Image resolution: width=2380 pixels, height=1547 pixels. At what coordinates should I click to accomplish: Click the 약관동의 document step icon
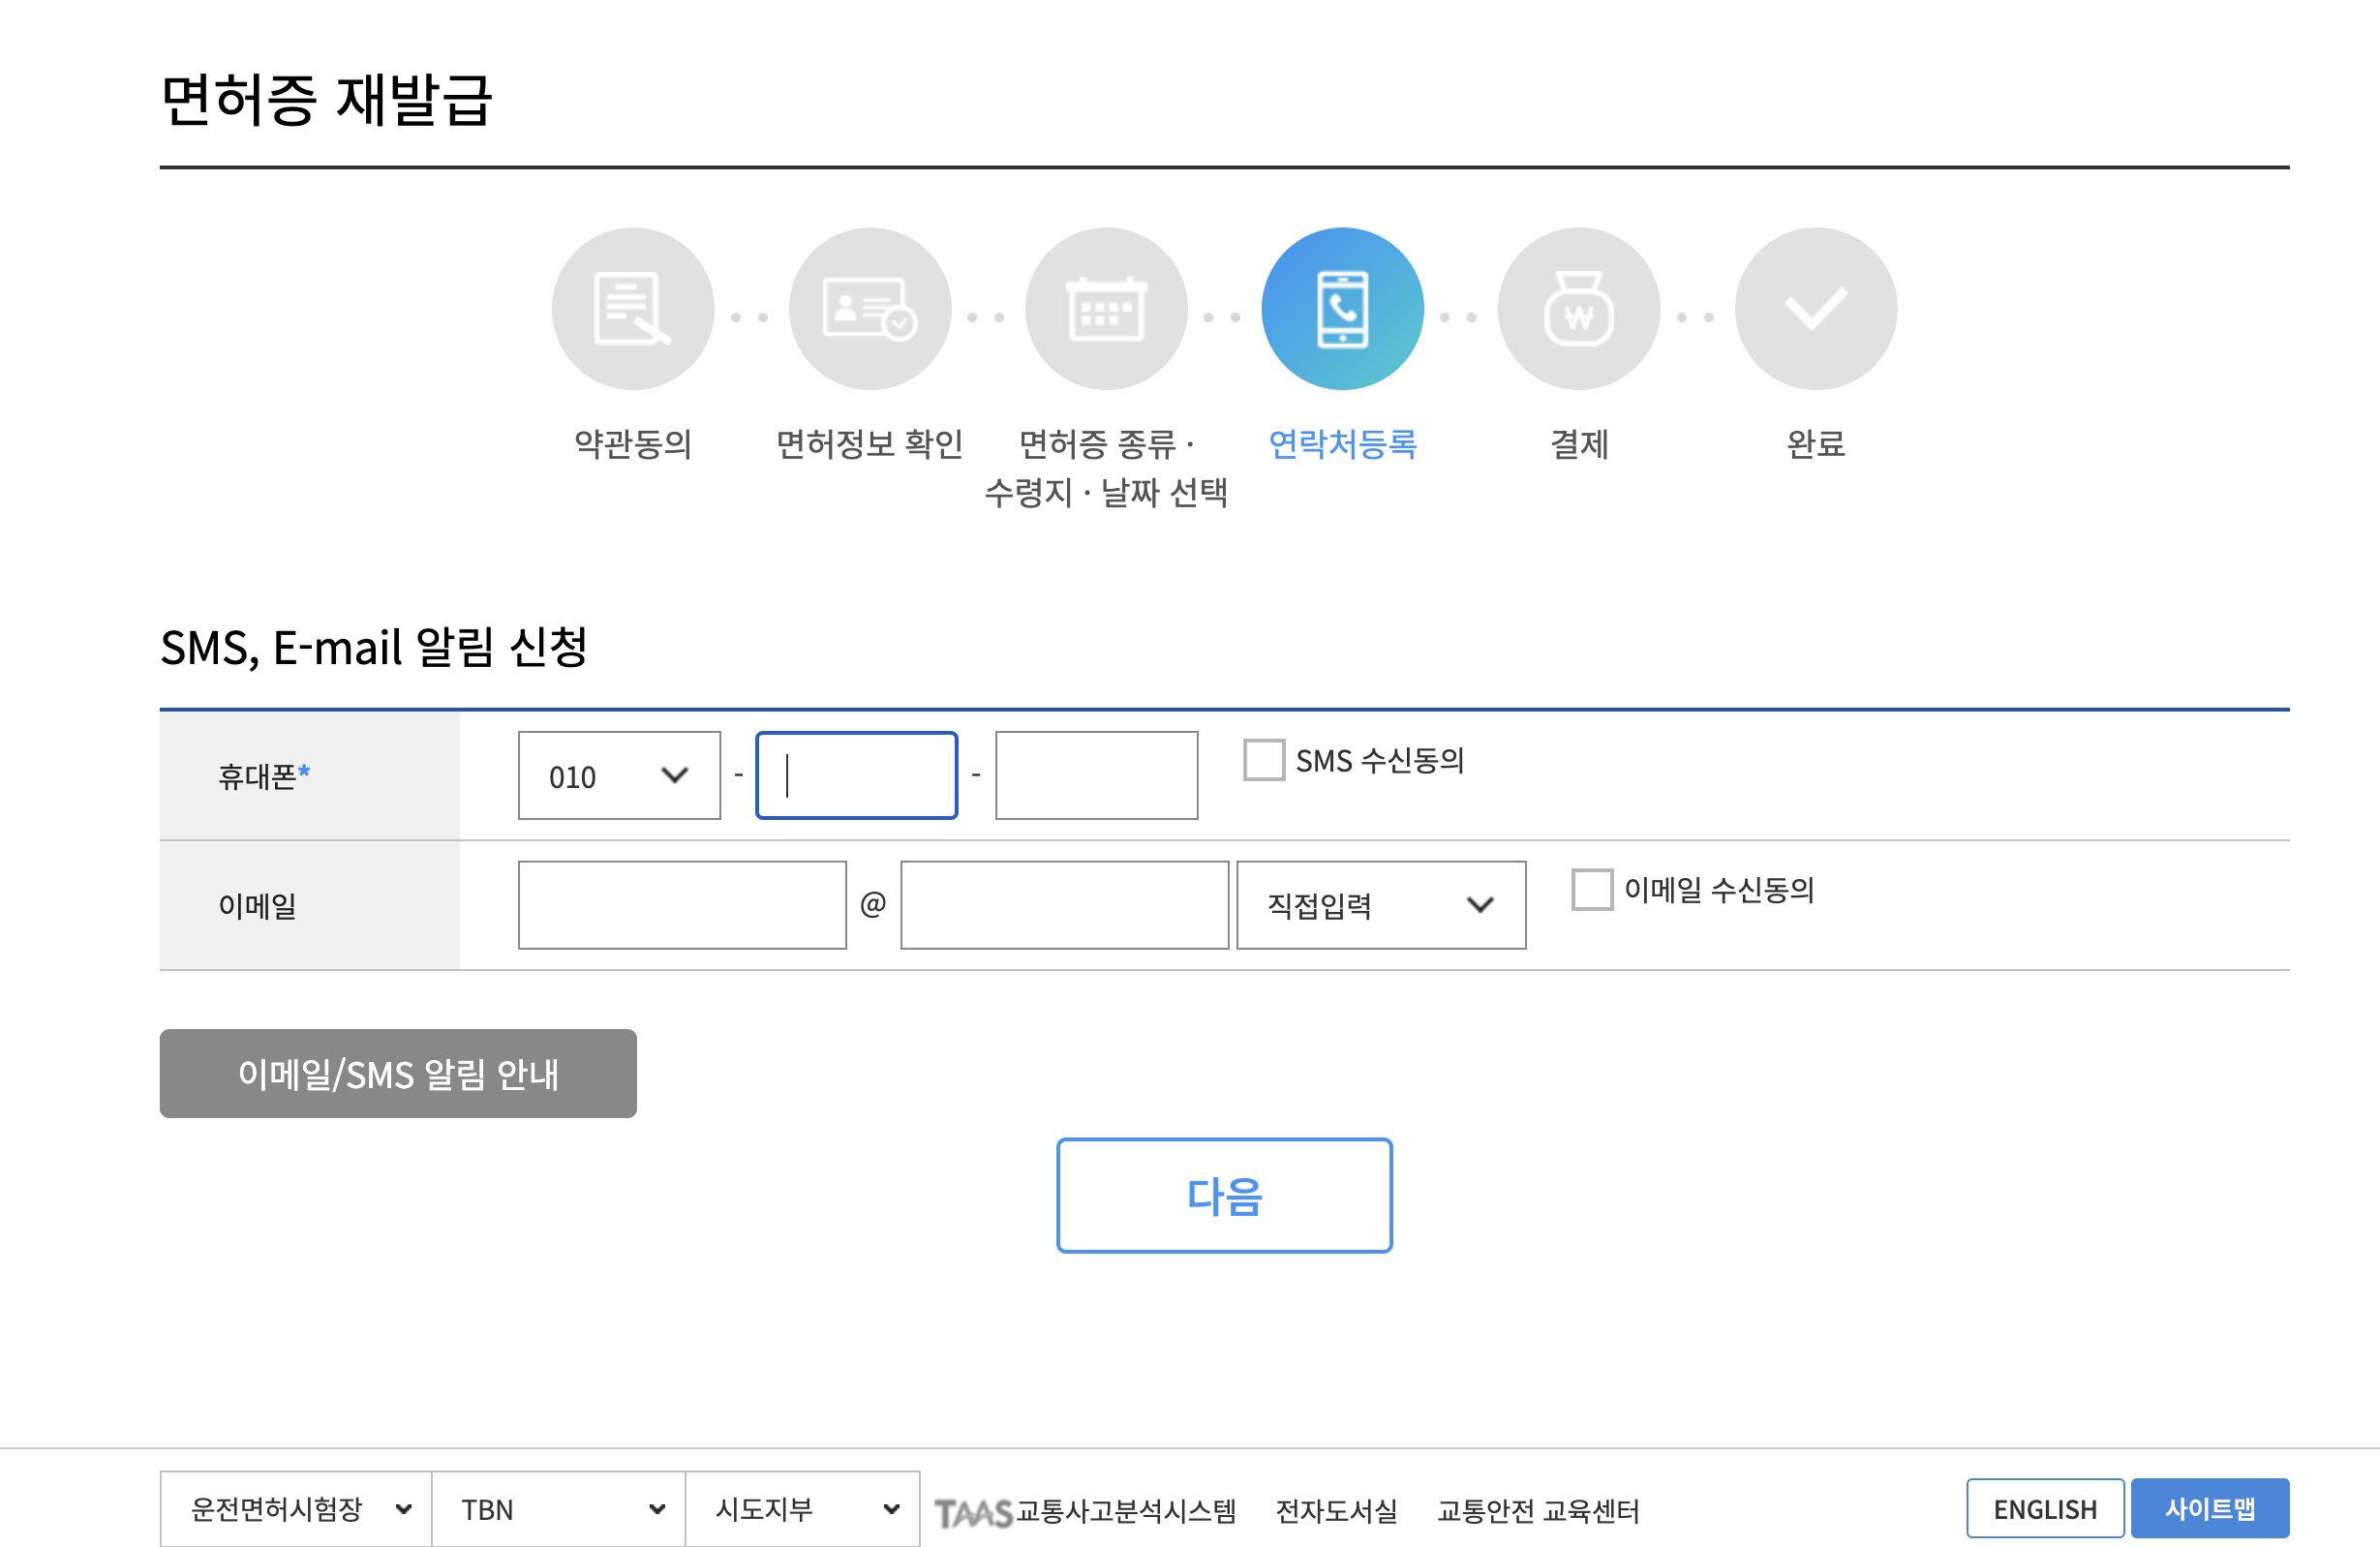632,309
